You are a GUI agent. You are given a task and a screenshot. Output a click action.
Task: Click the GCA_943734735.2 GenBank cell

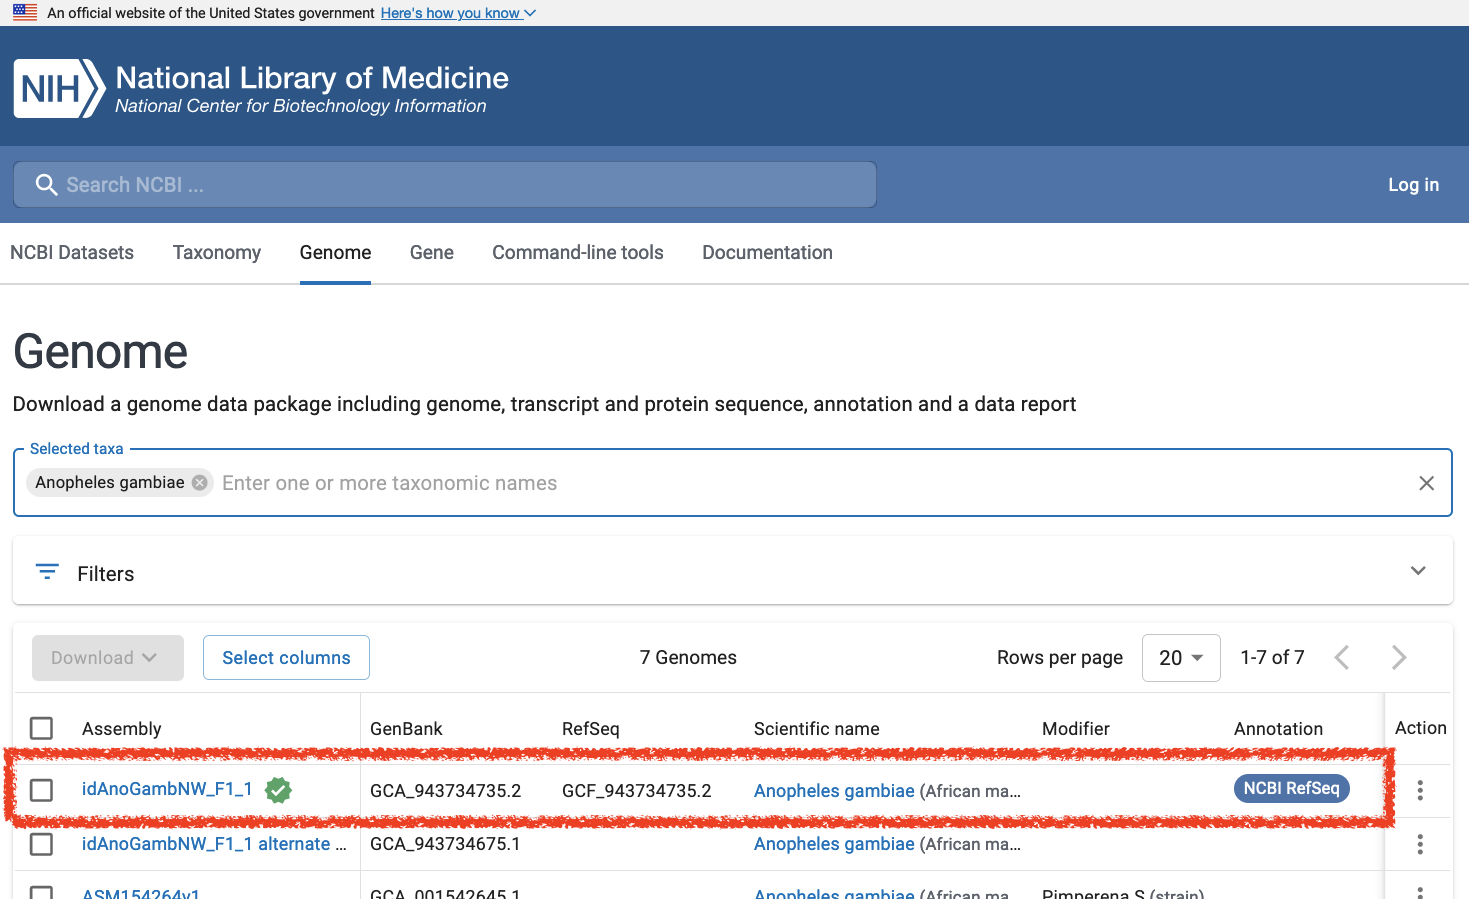(446, 791)
